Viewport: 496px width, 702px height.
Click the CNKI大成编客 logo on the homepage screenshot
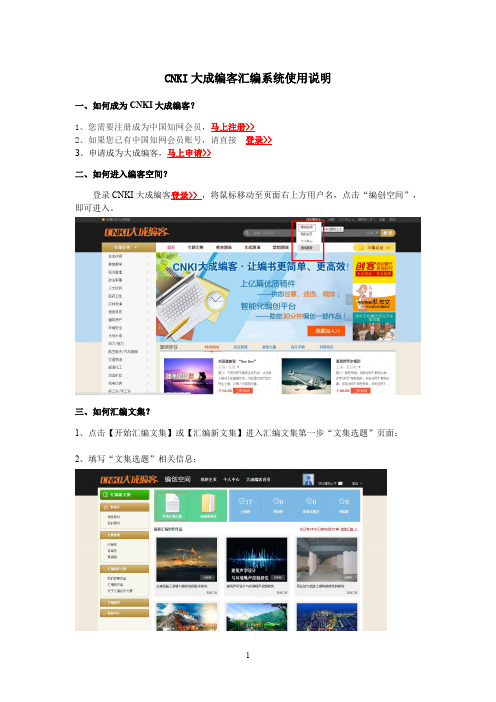[137, 232]
